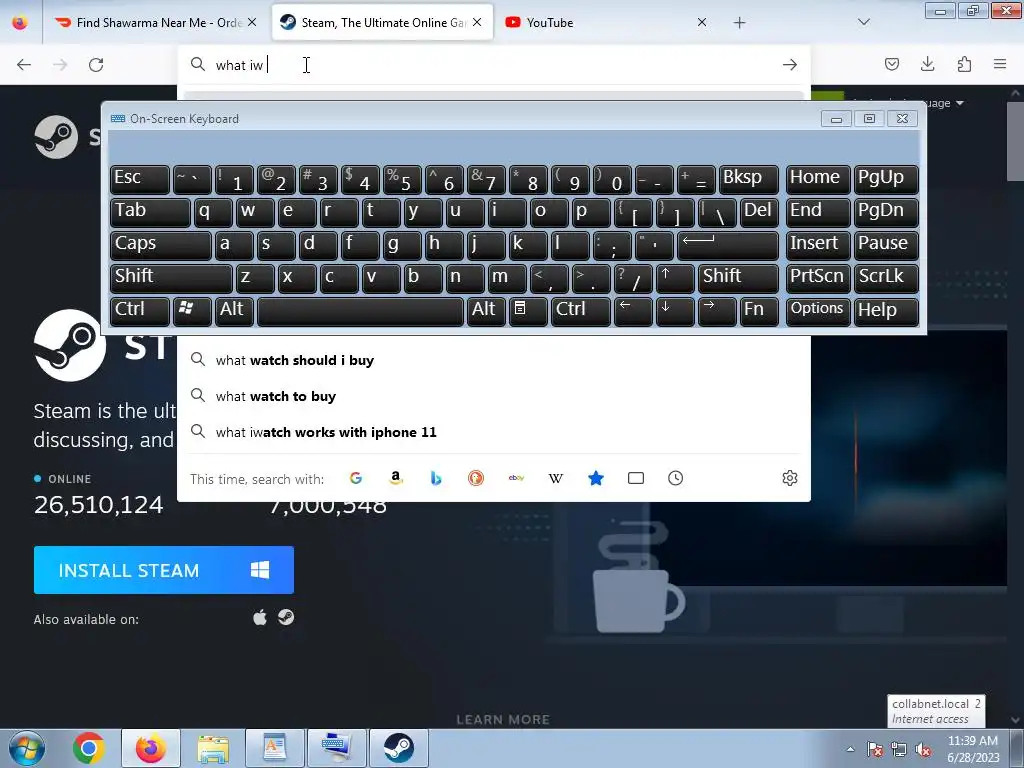Screen dimensions: 1024x768
Task: Open Firefox downloads panel
Action: [x=927, y=64]
